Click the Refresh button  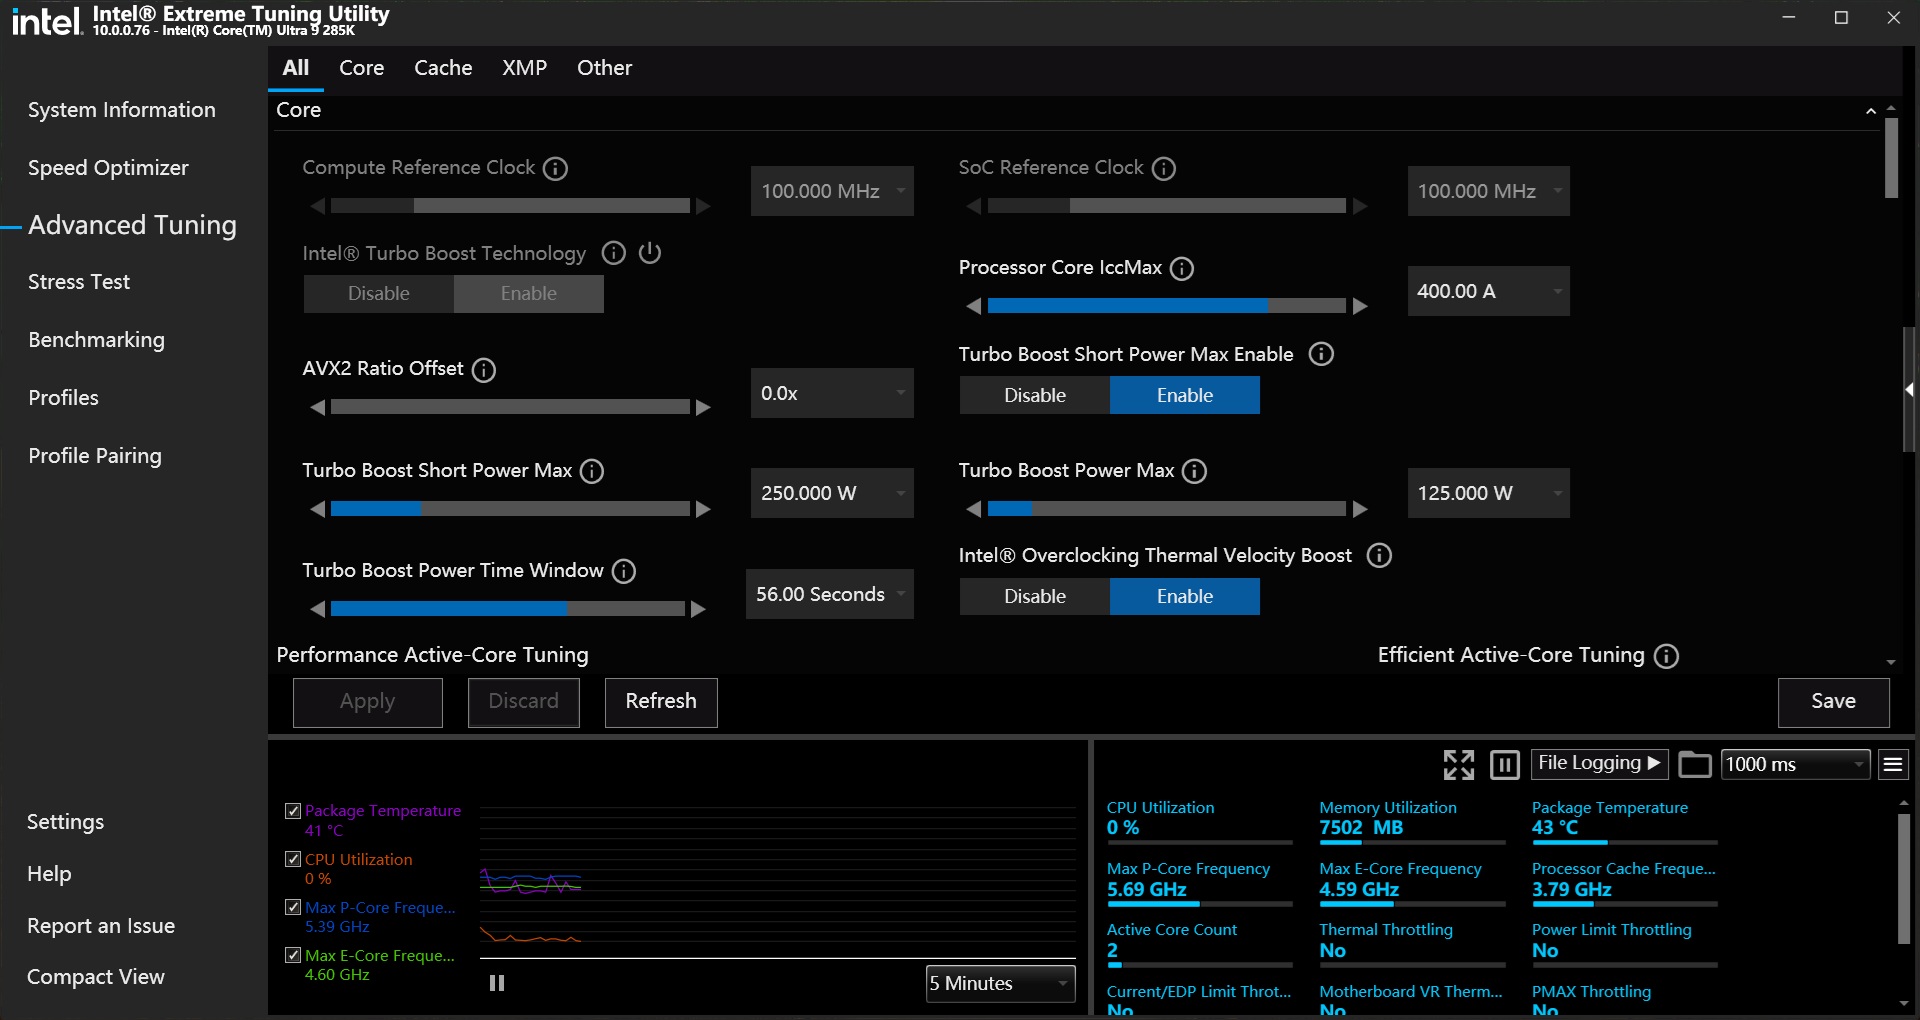tap(661, 702)
